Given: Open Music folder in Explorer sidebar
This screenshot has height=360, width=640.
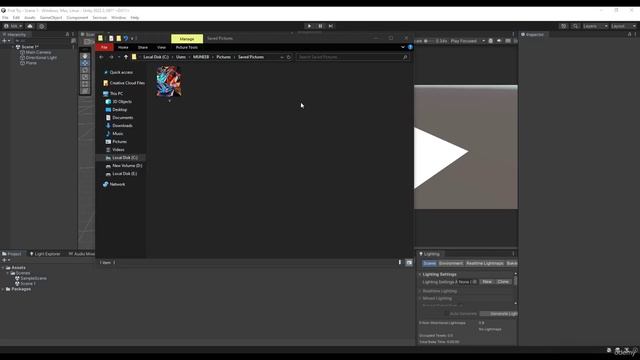Looking at the screenshot, I should (x=114, y=133).
